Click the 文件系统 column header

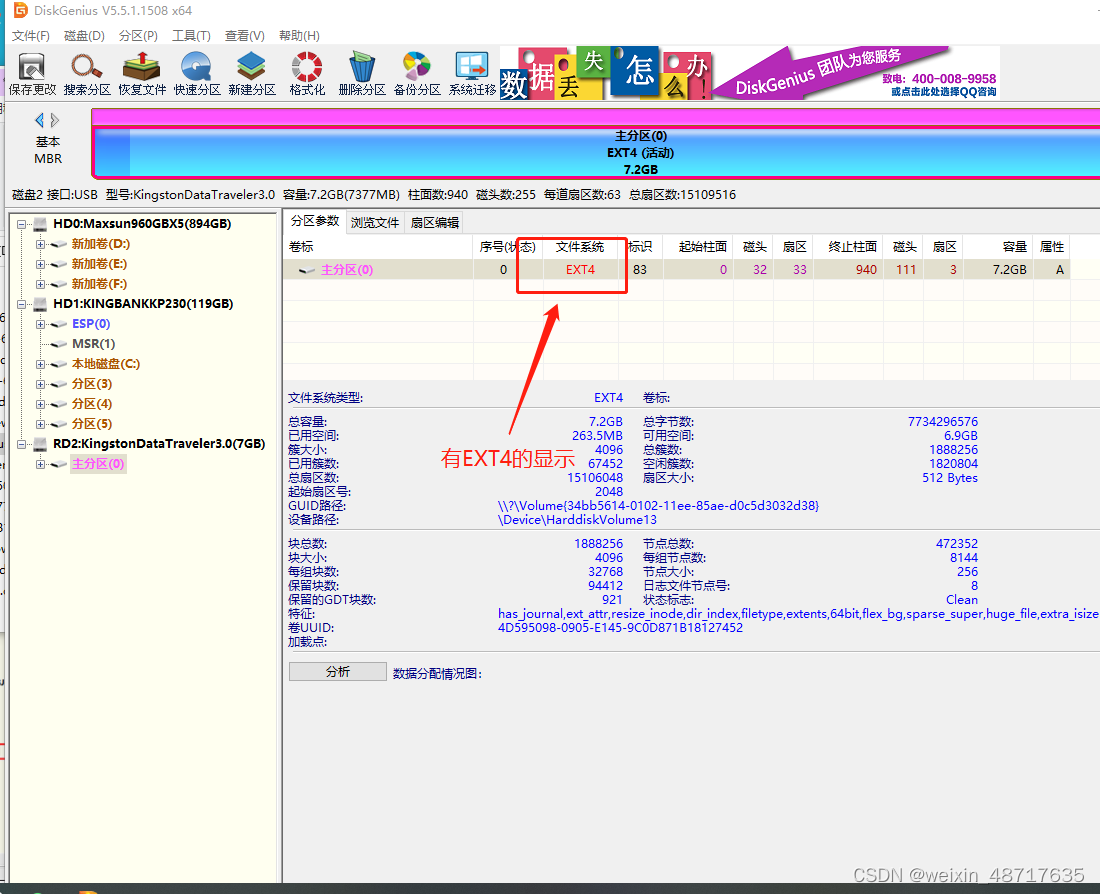coord(579,247)
